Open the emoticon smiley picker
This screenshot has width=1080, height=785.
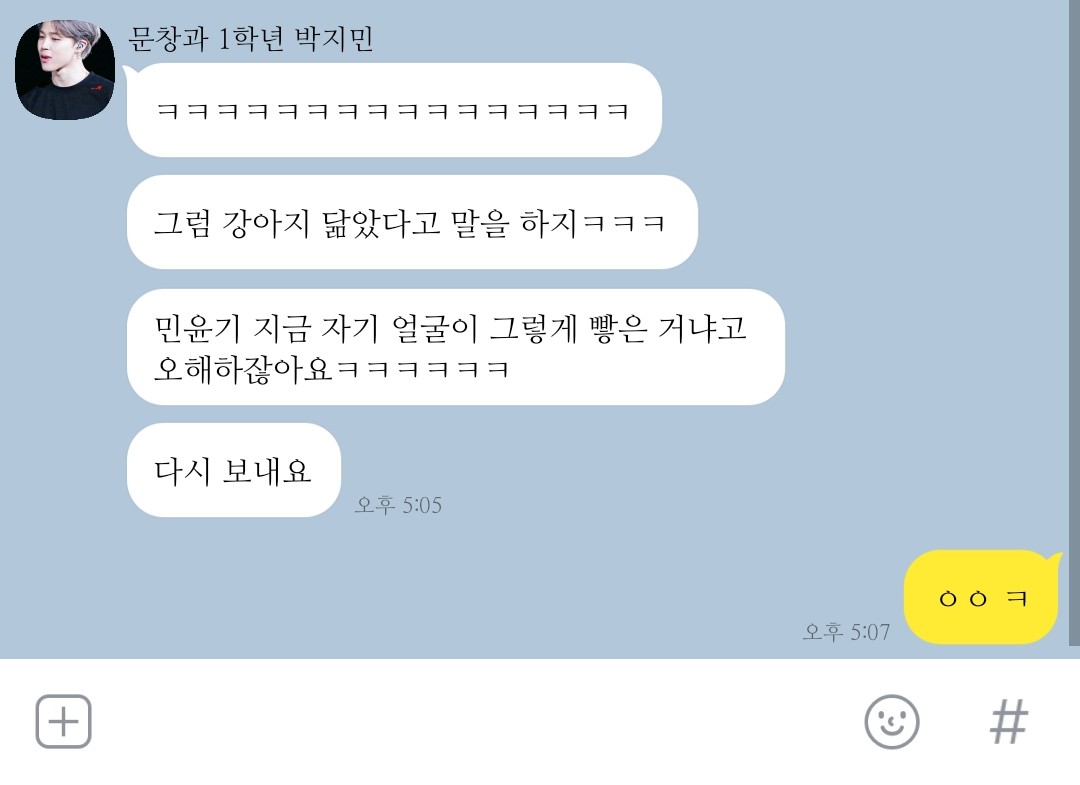click(x=891, y=722)
